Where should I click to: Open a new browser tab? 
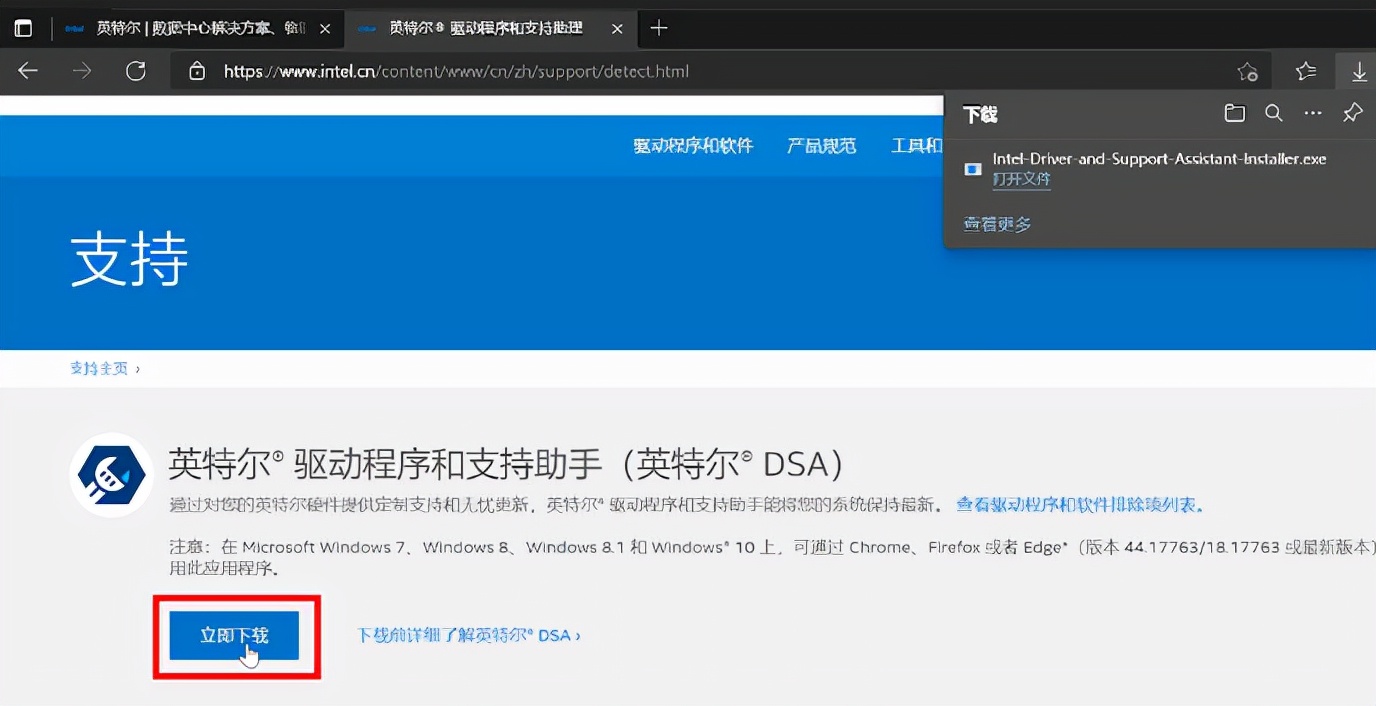[658, 28]
